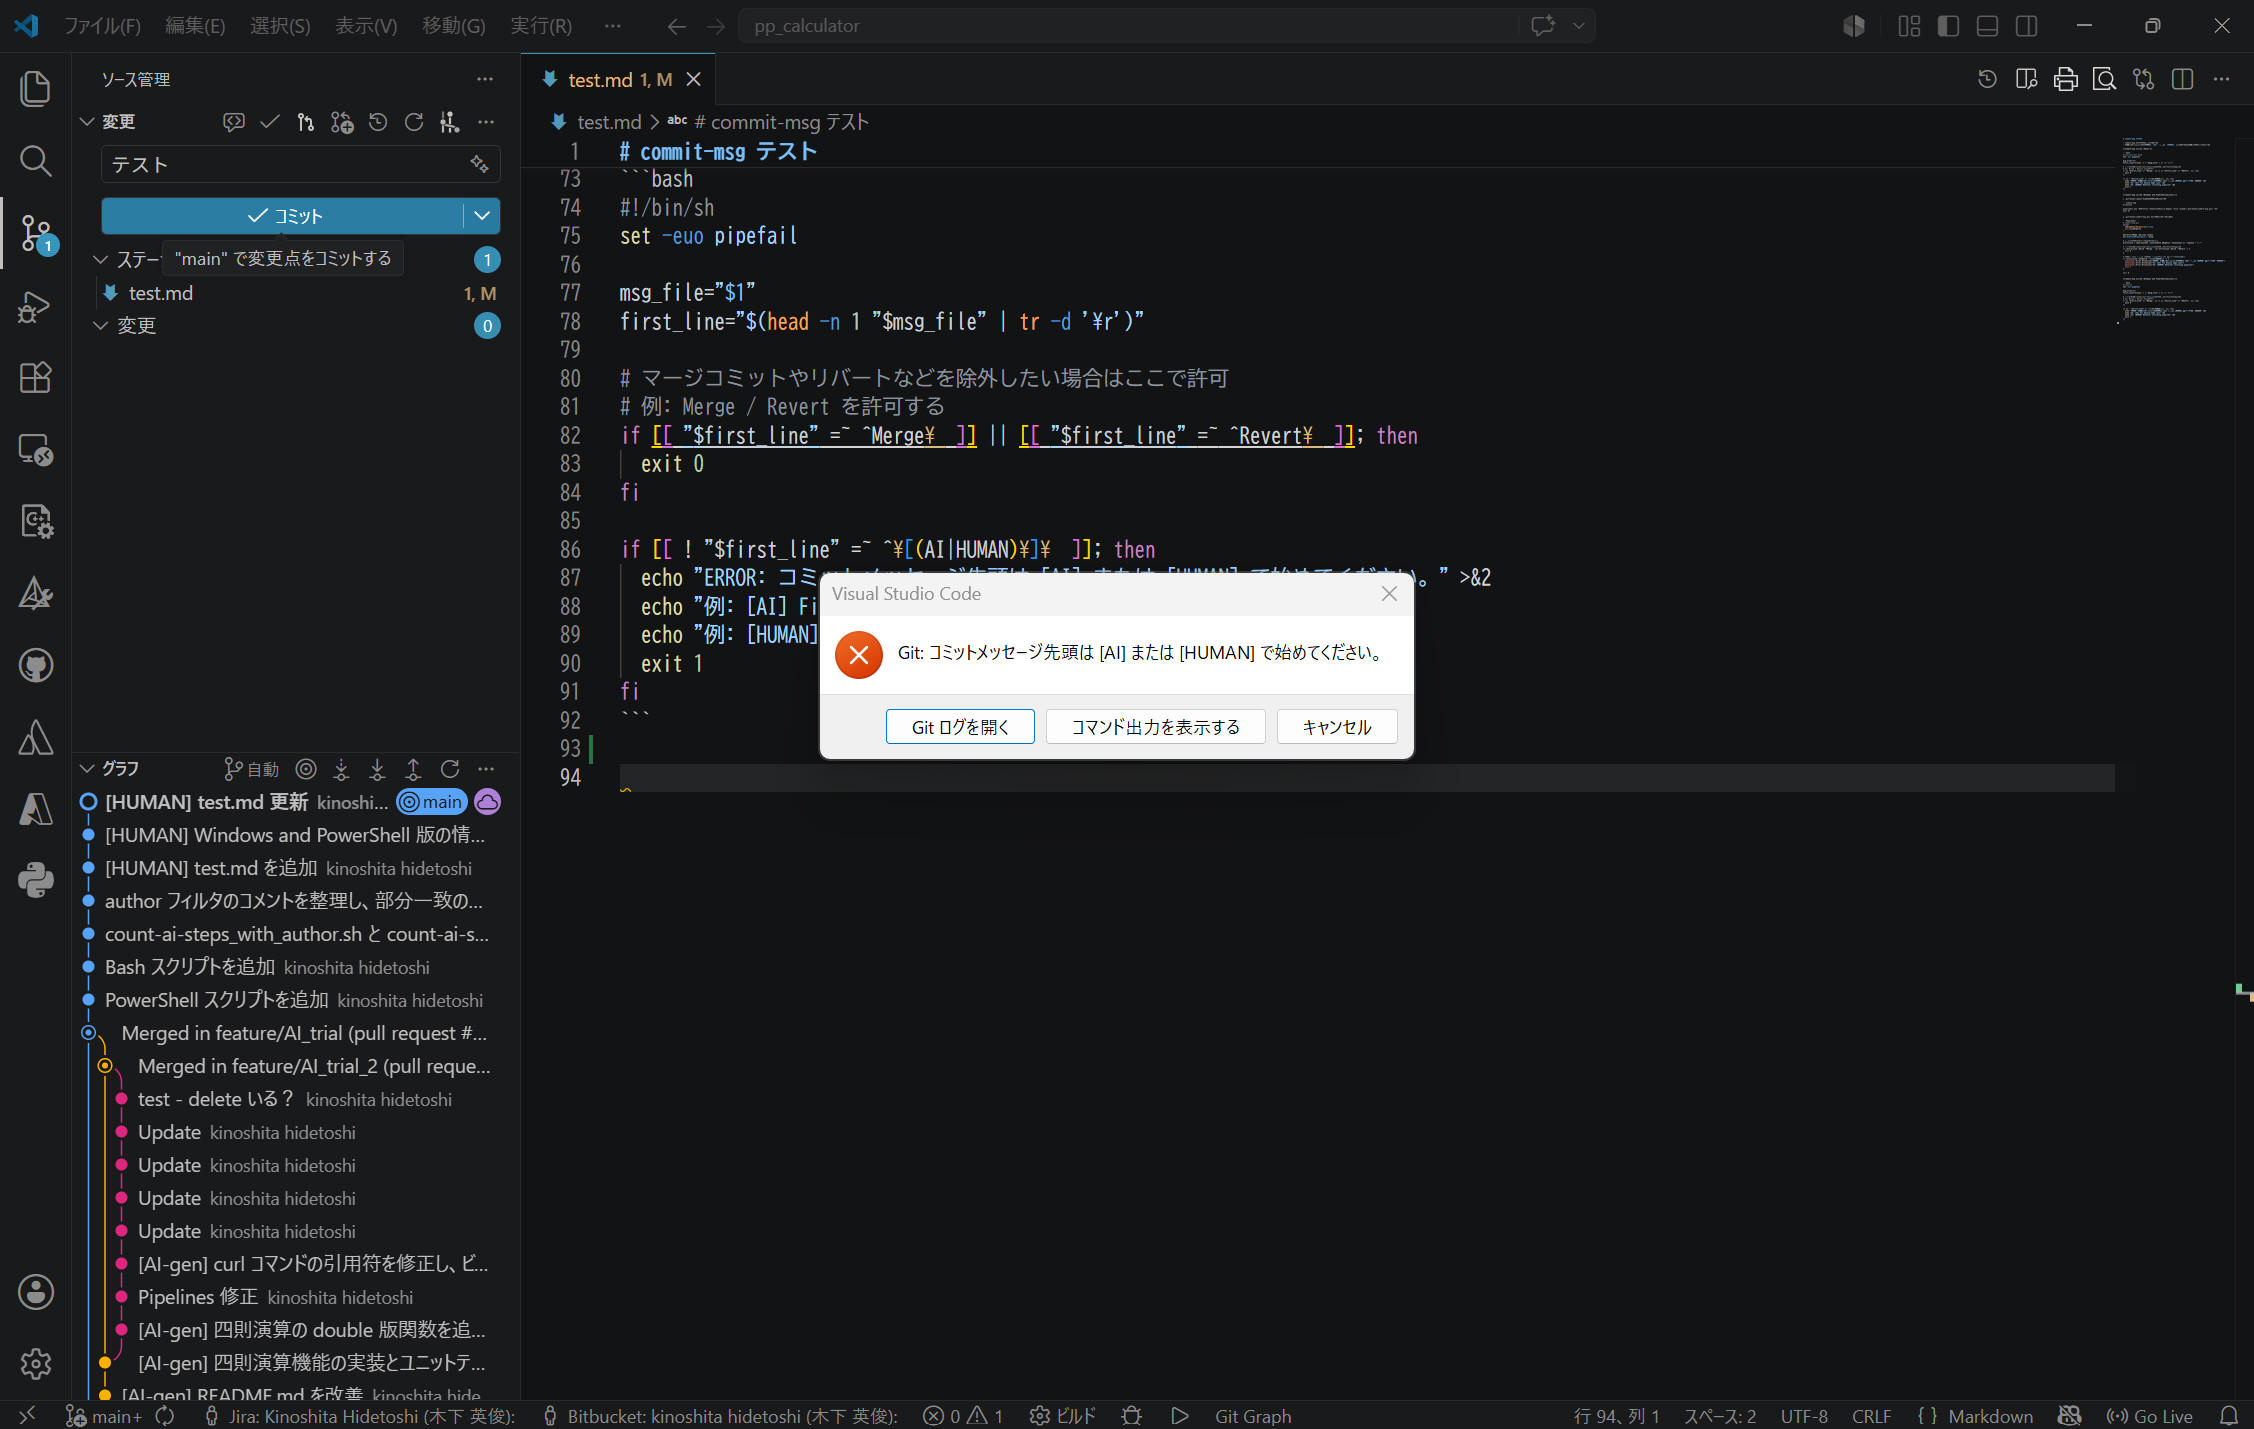This screenshot has width=2254, height=1429.
Task: Click CRLF end of line setting
Action: [1870, 1416]
